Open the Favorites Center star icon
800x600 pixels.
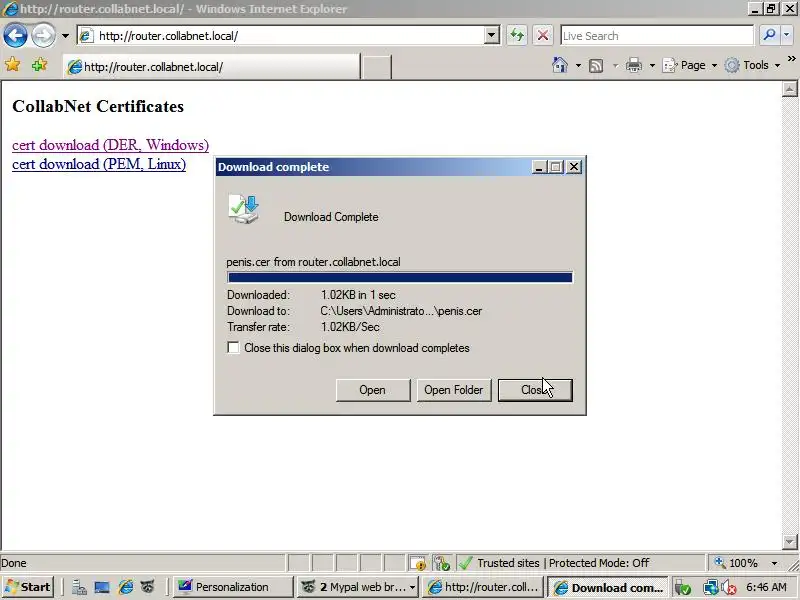[x=12, y=65]
